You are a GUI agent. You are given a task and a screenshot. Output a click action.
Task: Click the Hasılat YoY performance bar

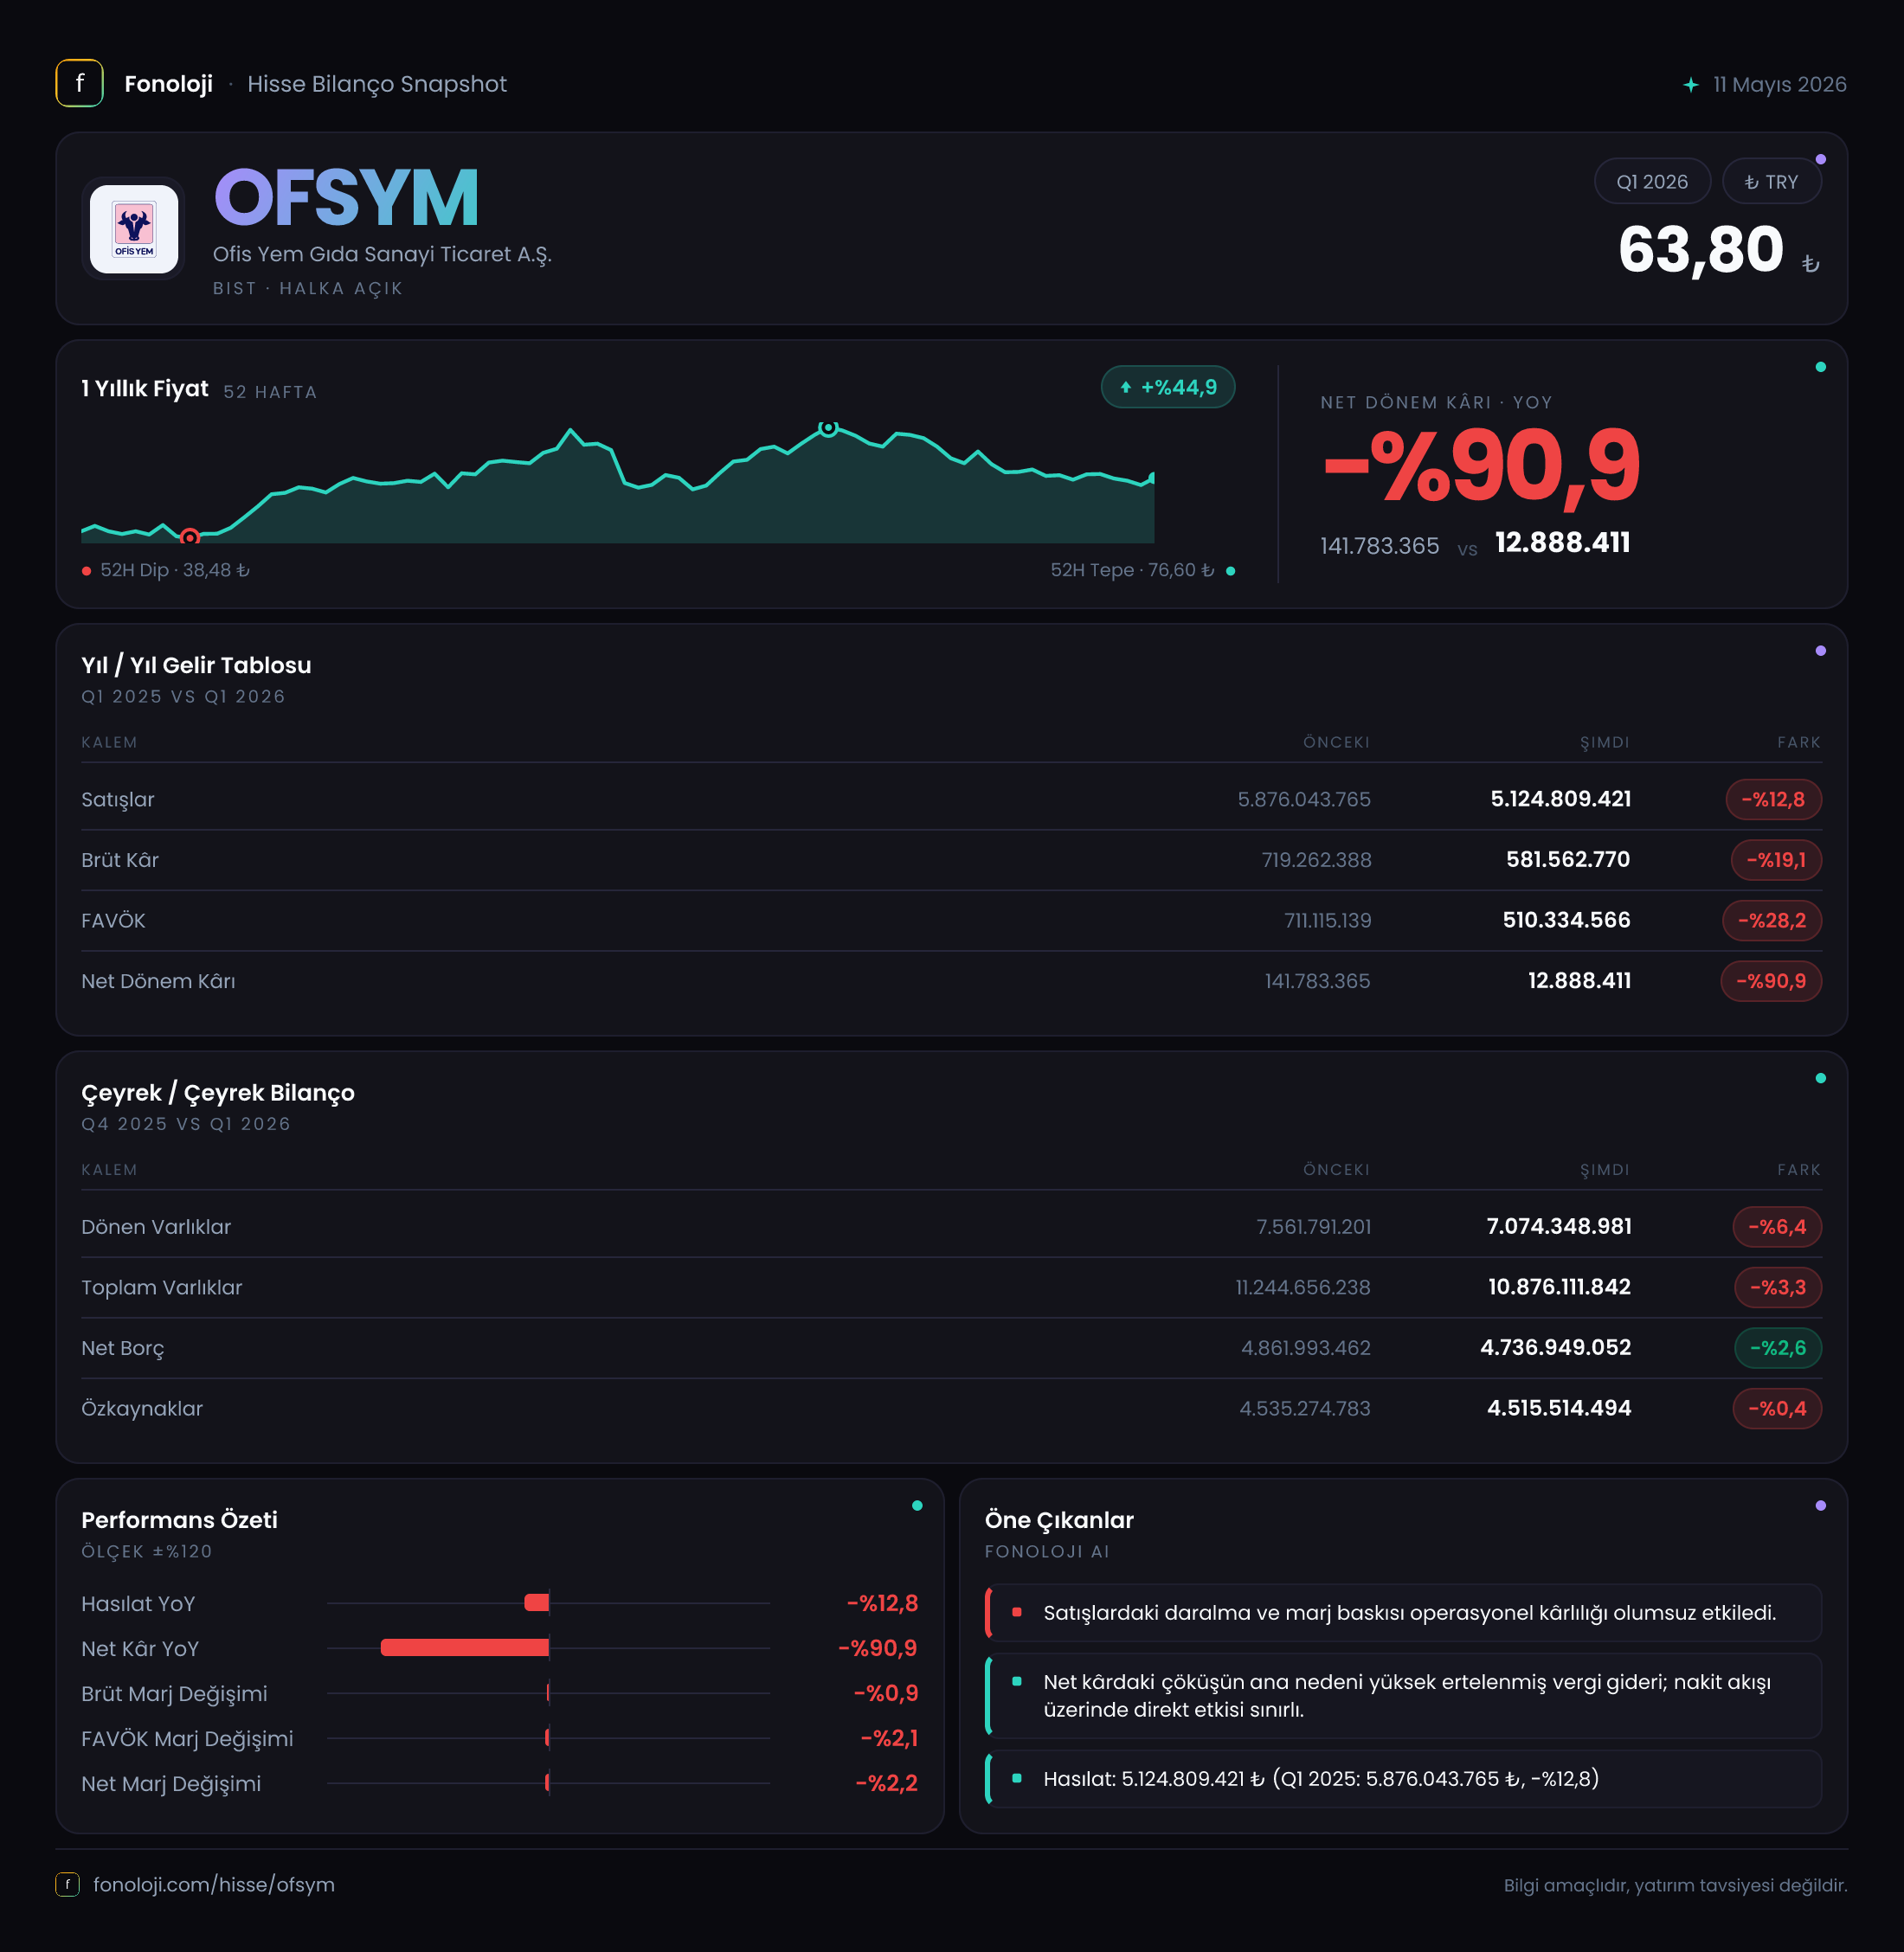537,1603
